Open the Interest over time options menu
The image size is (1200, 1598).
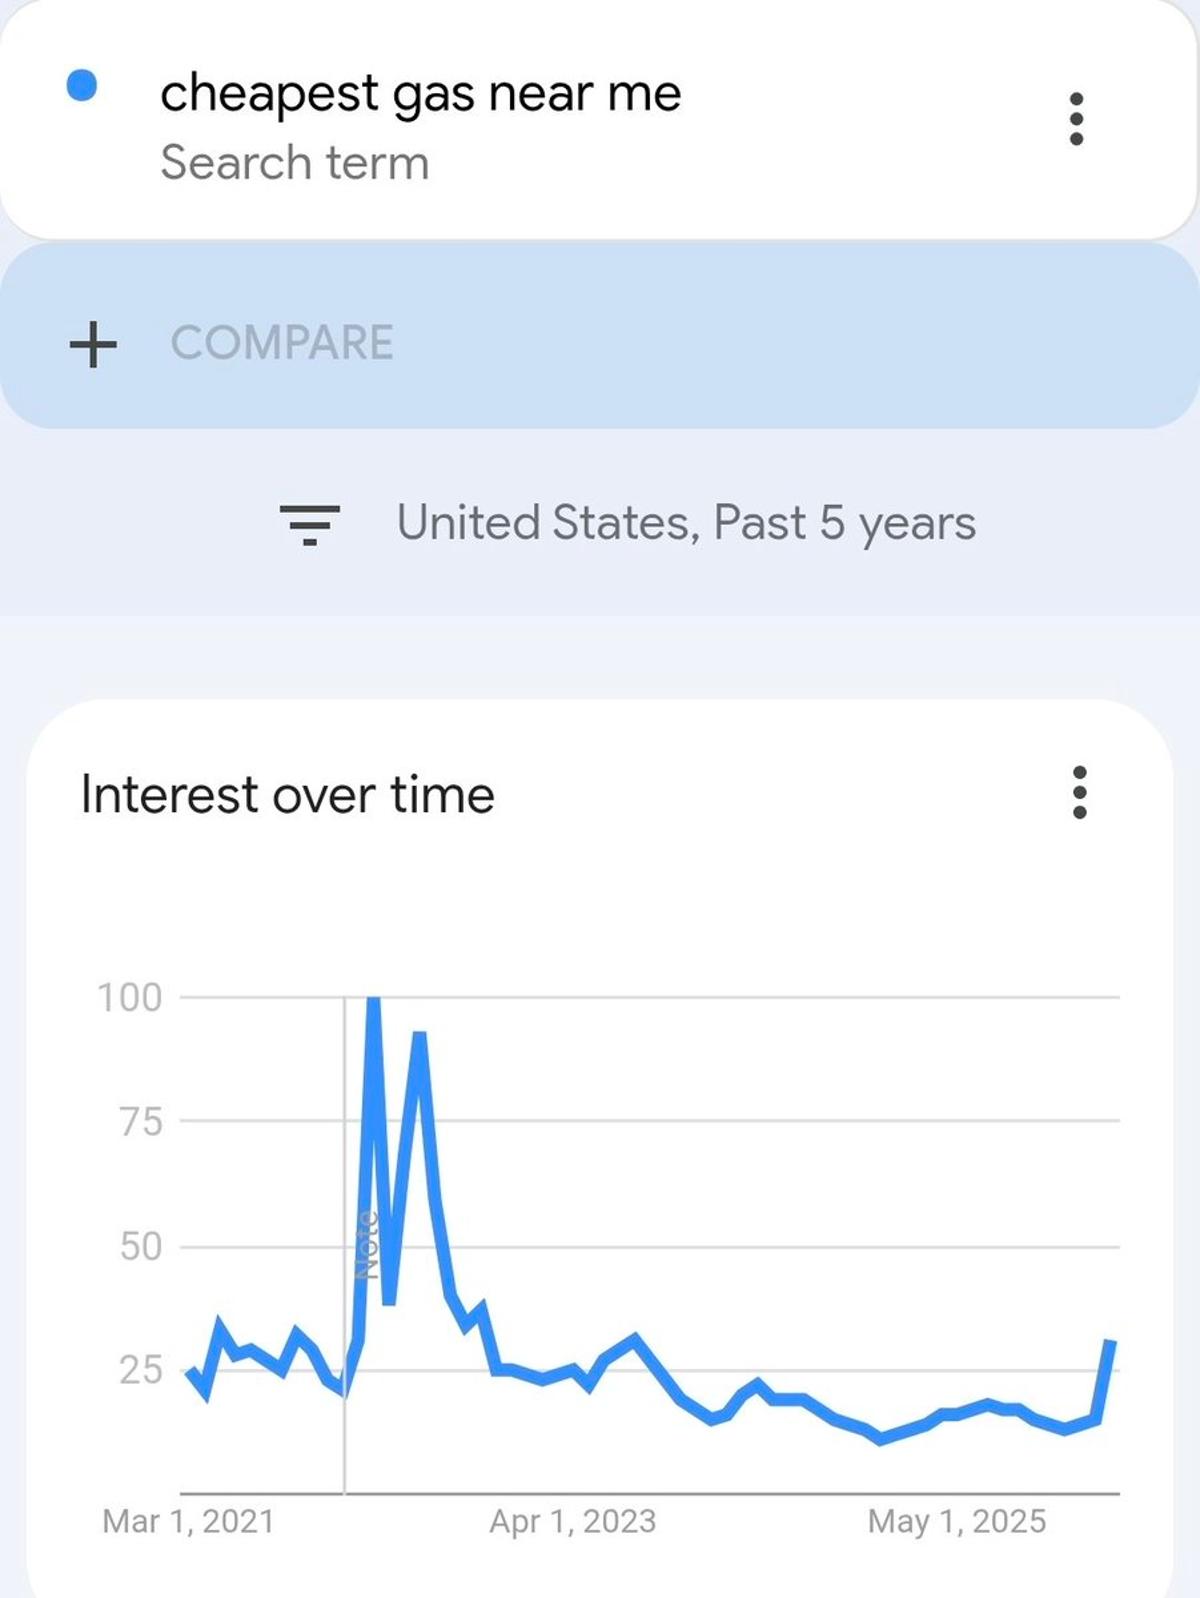[1079, 793]
